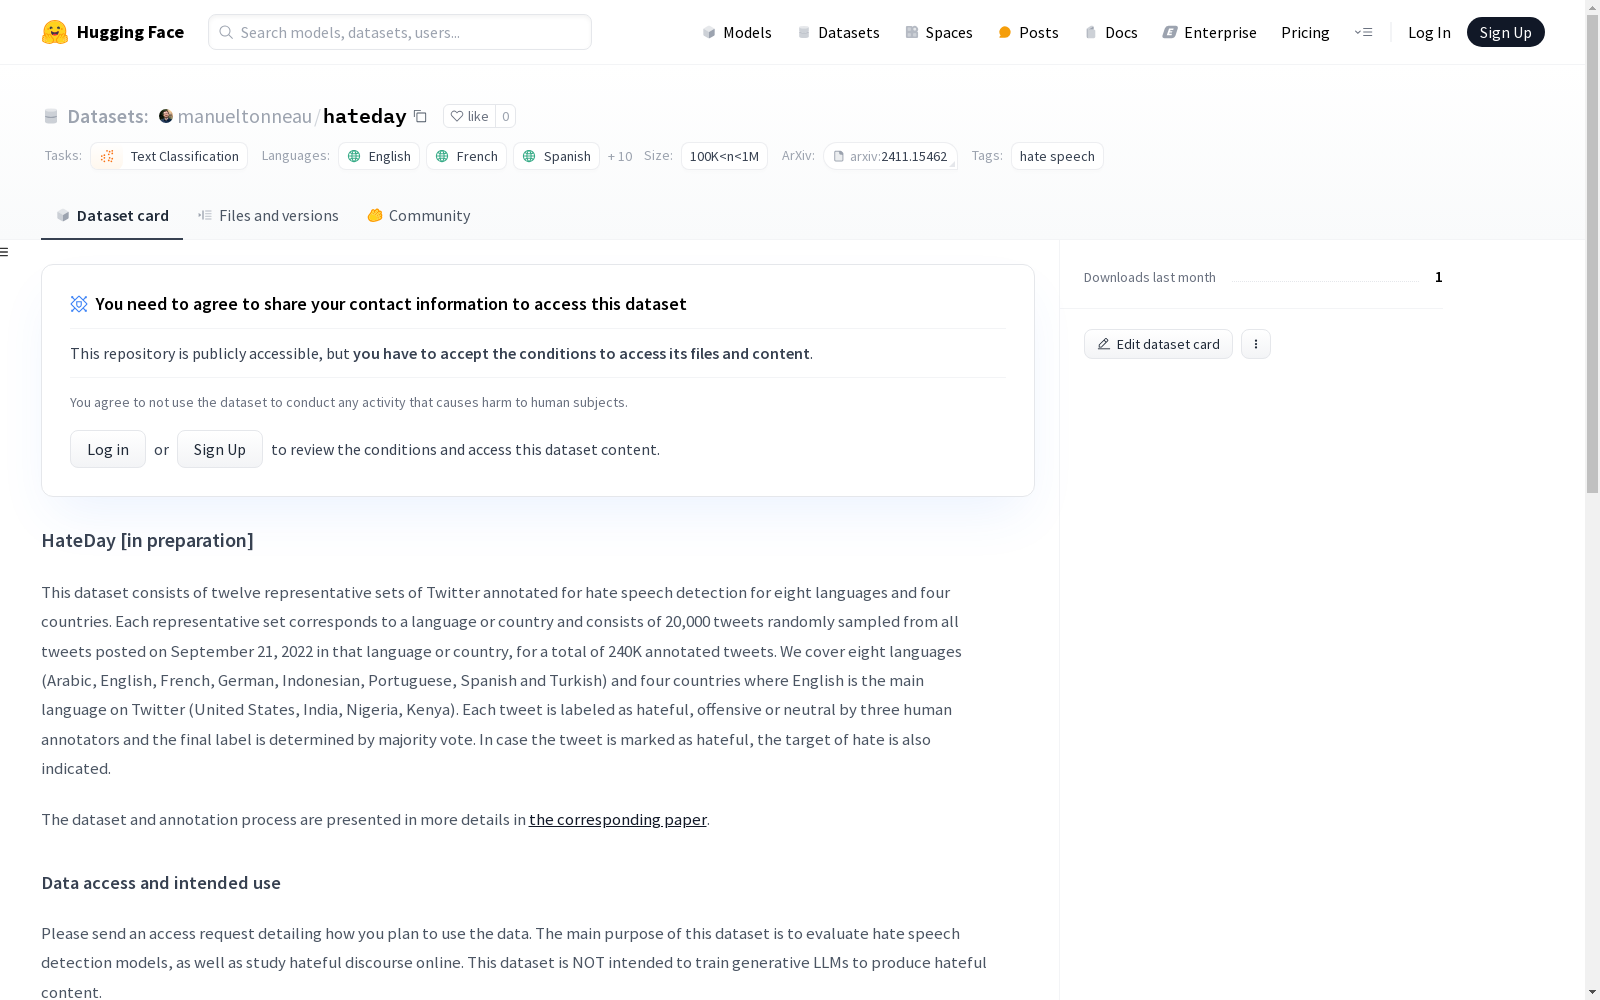Open the more navigation menu icon
Image resolution: width=1600 pixels, height=1000 pixels.
tap(1363, 32)
